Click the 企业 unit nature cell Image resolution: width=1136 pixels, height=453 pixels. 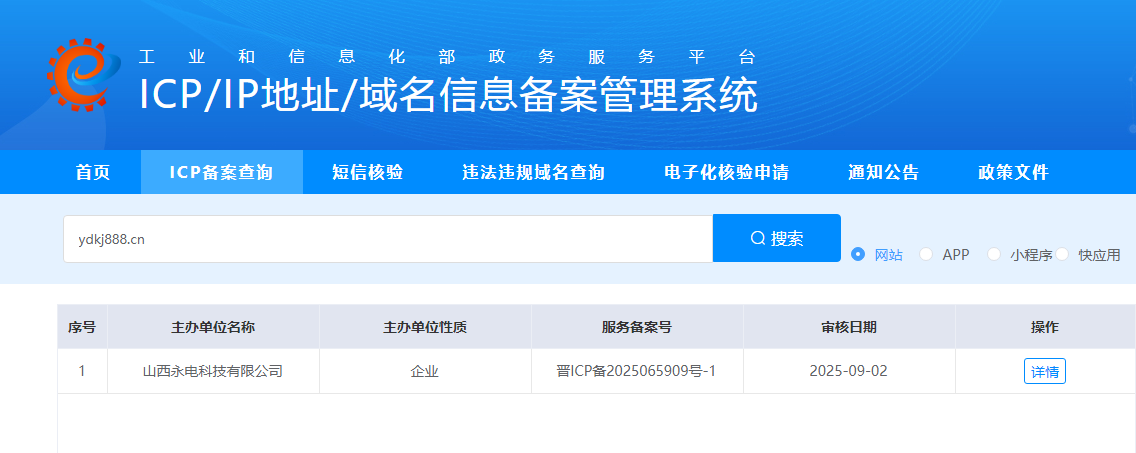point(425,372)
